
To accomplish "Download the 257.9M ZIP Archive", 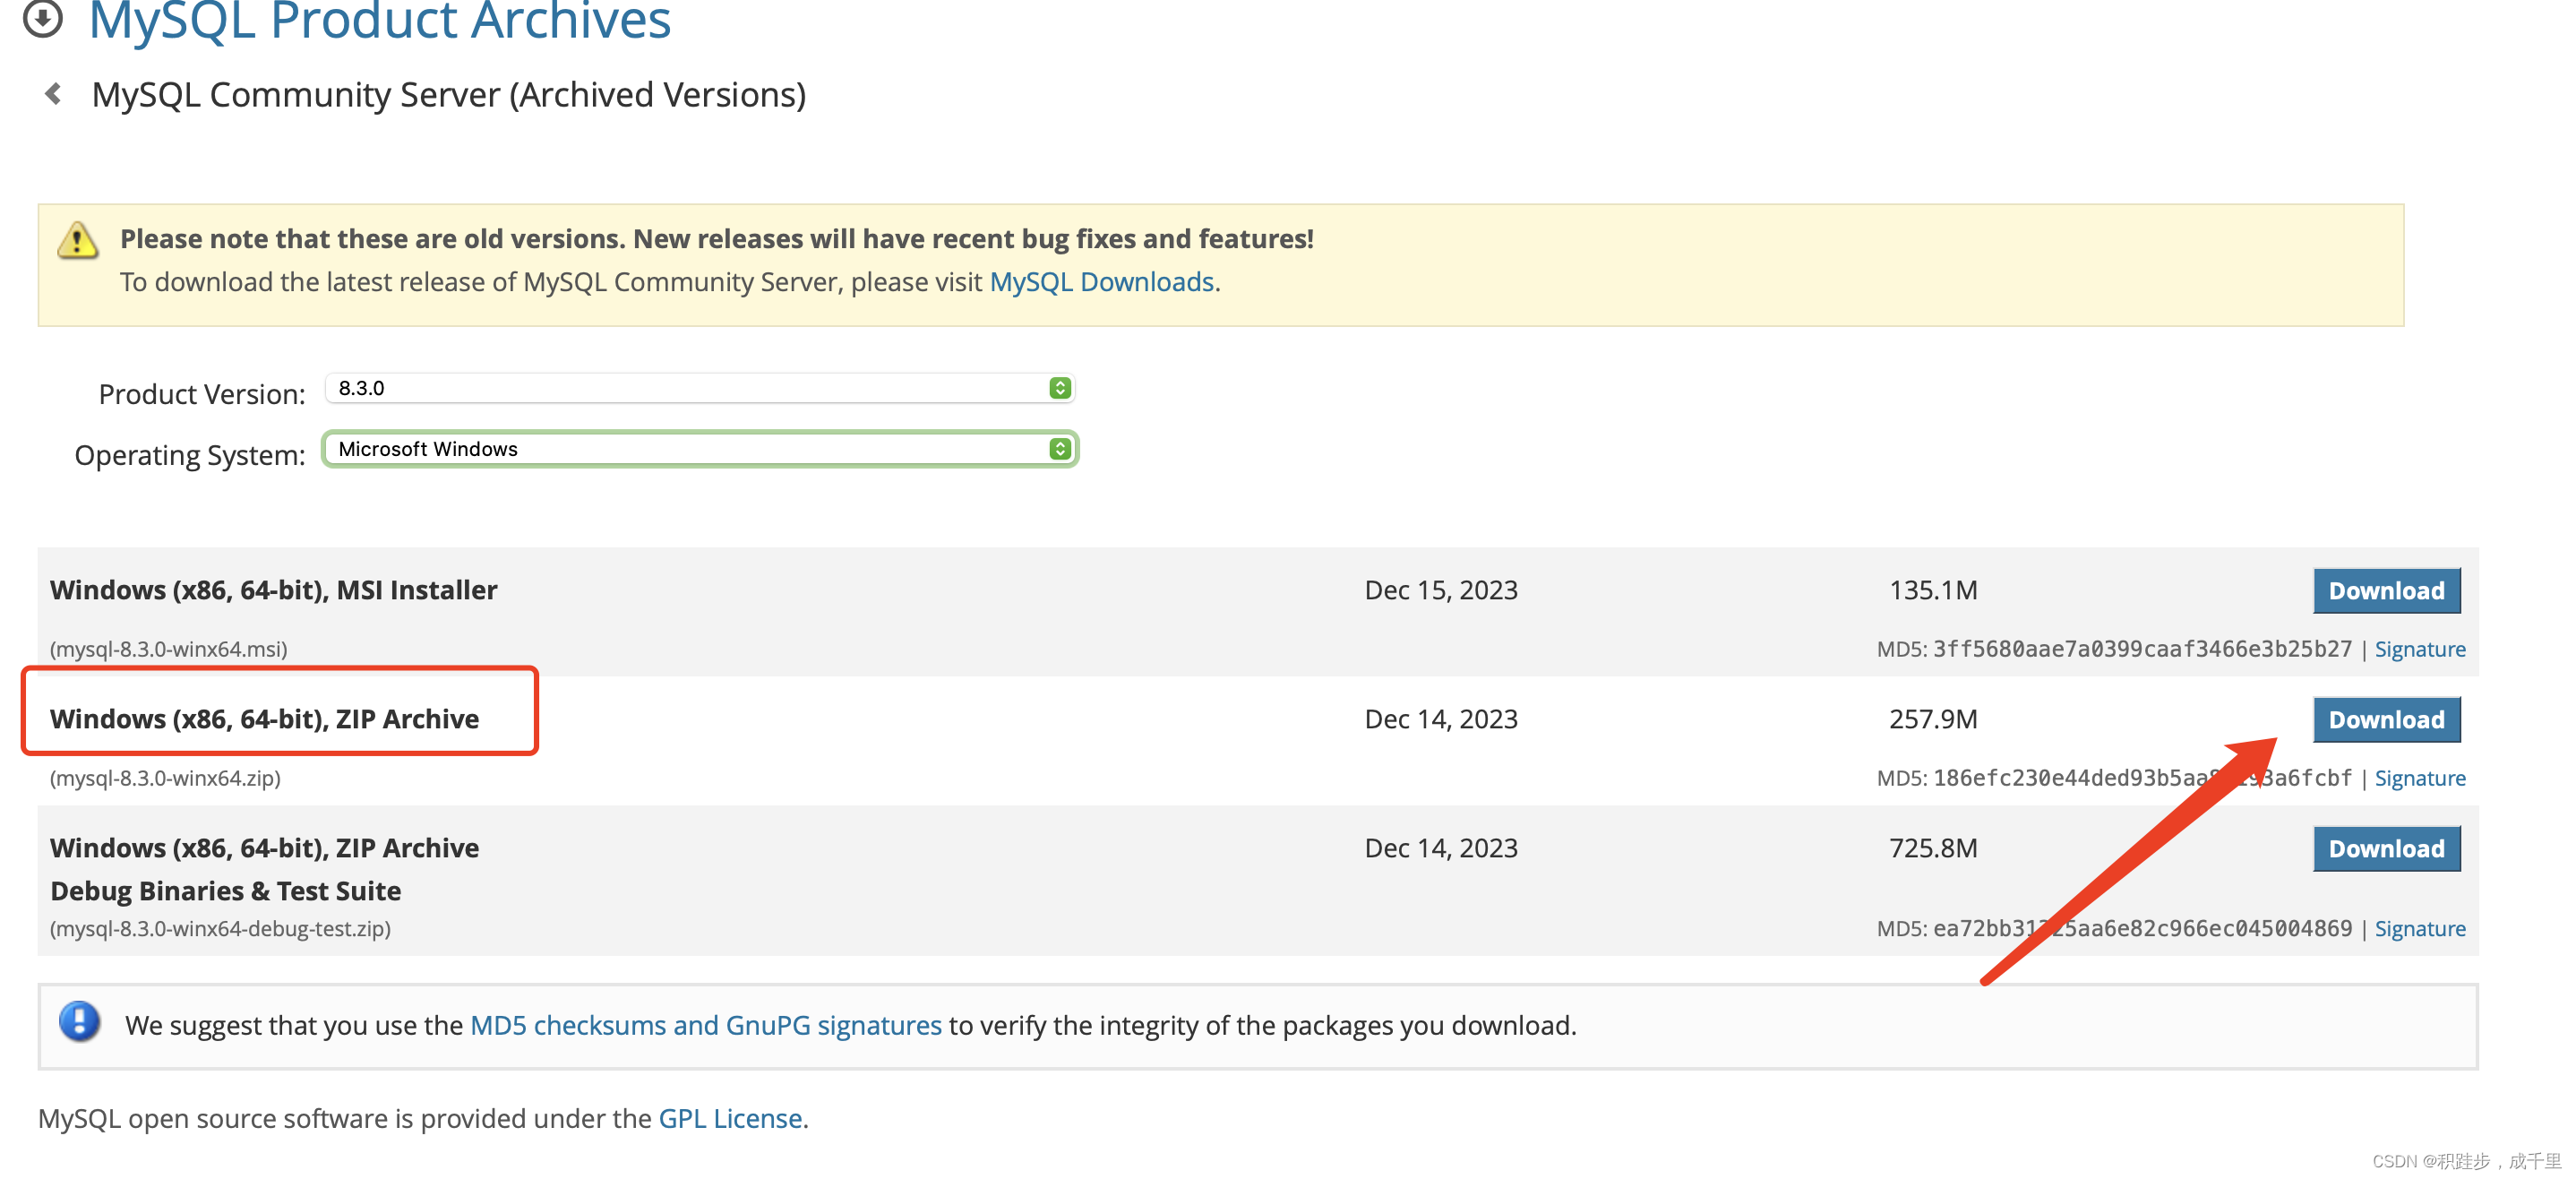I will click(x=2385, y=720).
